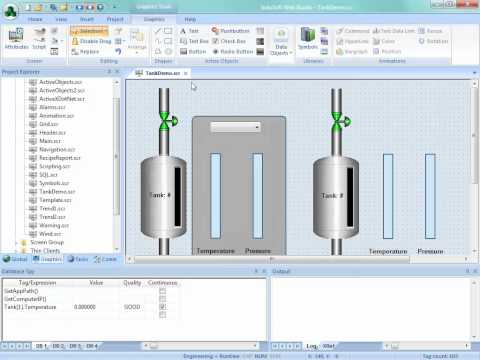Select Grid.scr in Project Explorer
Screen dimensions: 480x360
(x=48, y=124)
